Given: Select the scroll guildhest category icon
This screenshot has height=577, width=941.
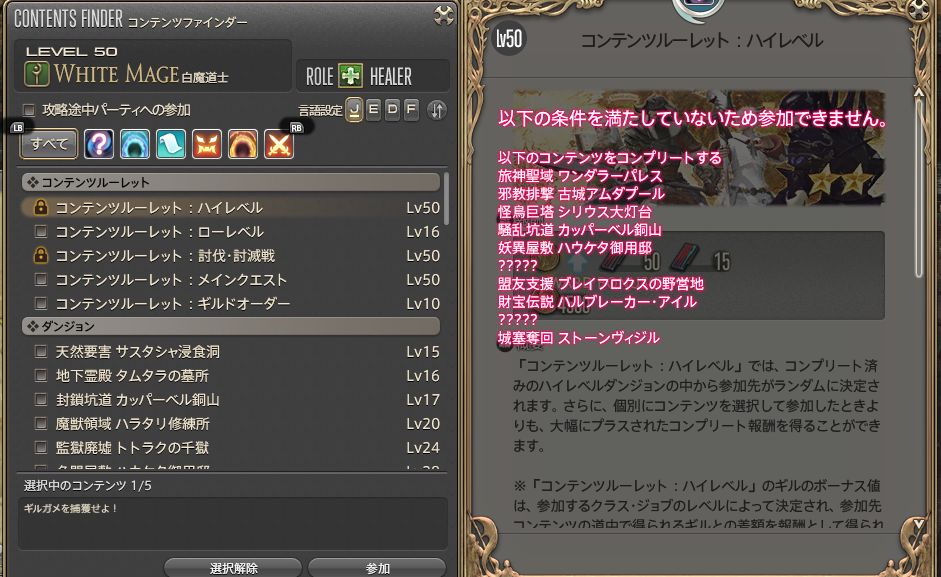Looking at the screenshot, I should tap(171, 144).
